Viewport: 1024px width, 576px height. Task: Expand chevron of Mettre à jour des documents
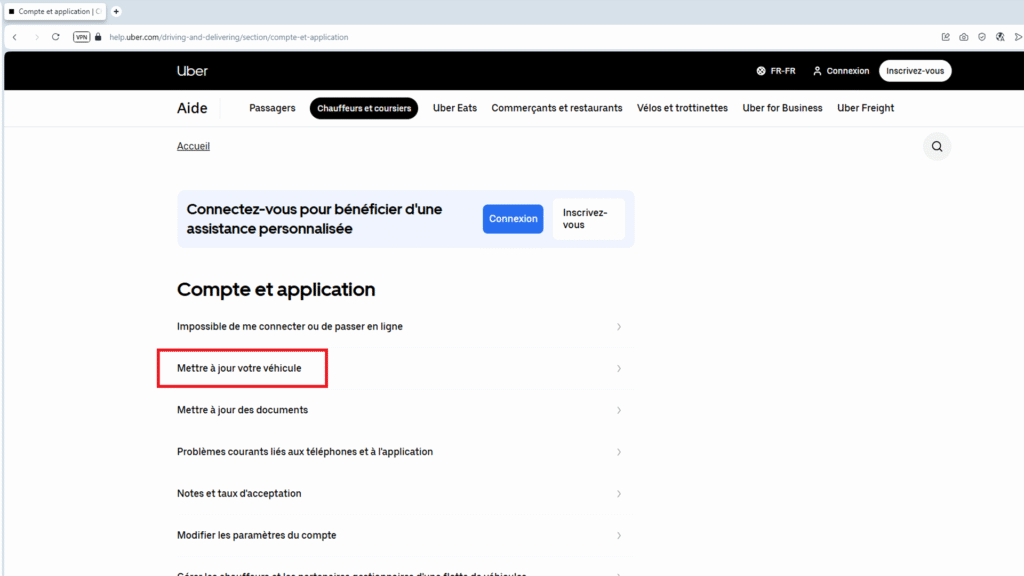tap(618, 410)
